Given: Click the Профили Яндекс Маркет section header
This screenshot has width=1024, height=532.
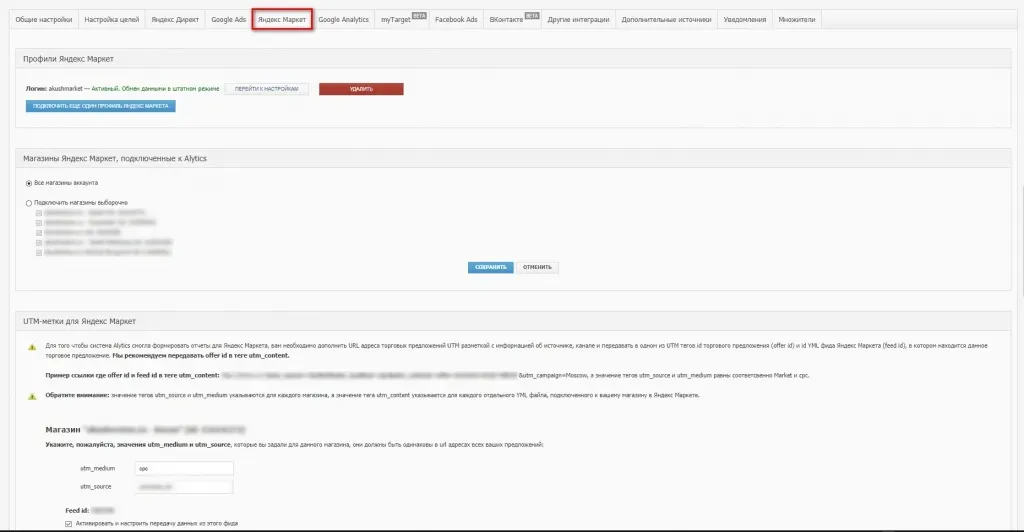Looking at the screenshot, I should [x=513, y=59].
